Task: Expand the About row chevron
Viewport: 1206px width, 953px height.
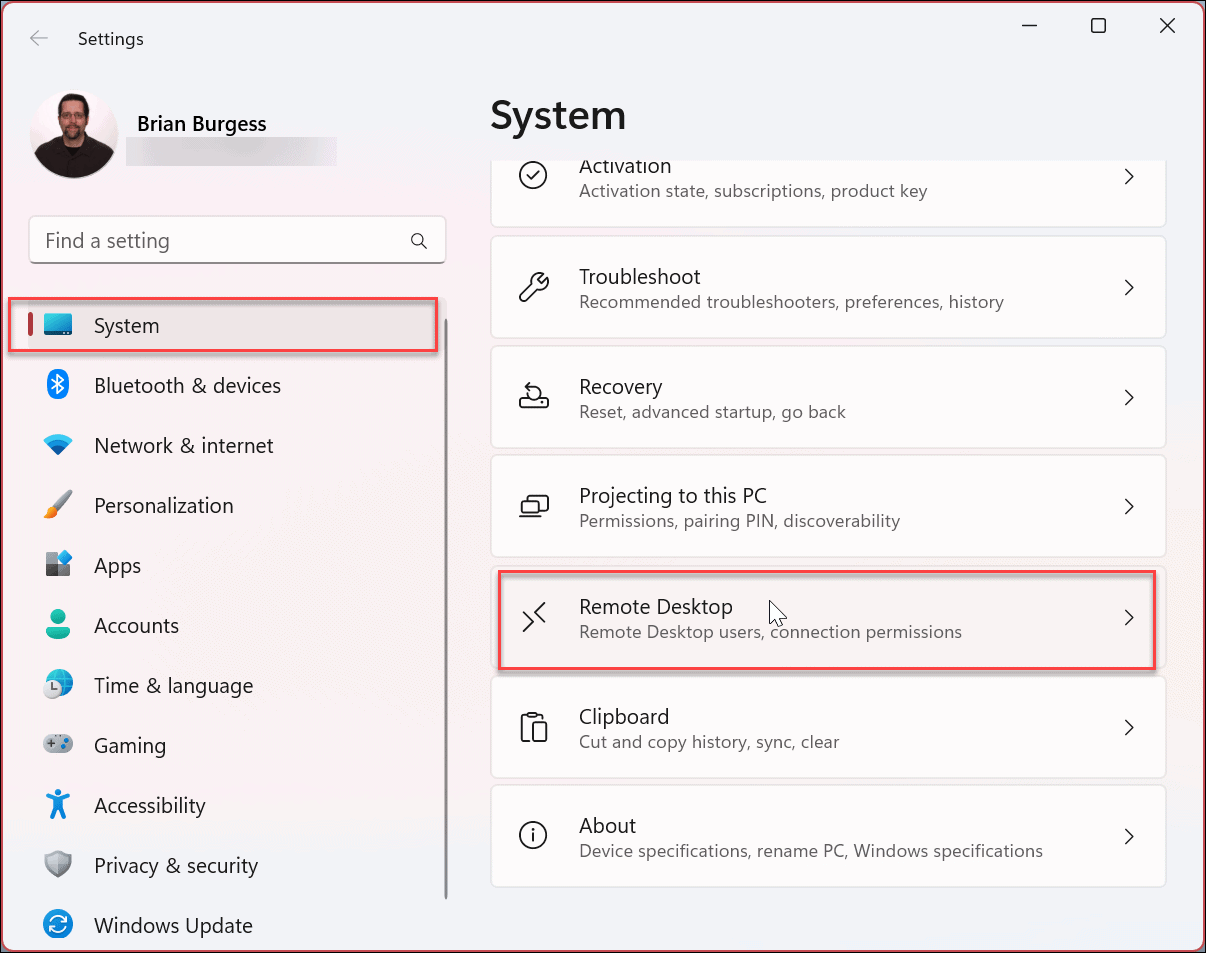Action: click(x=1129, y=836)
